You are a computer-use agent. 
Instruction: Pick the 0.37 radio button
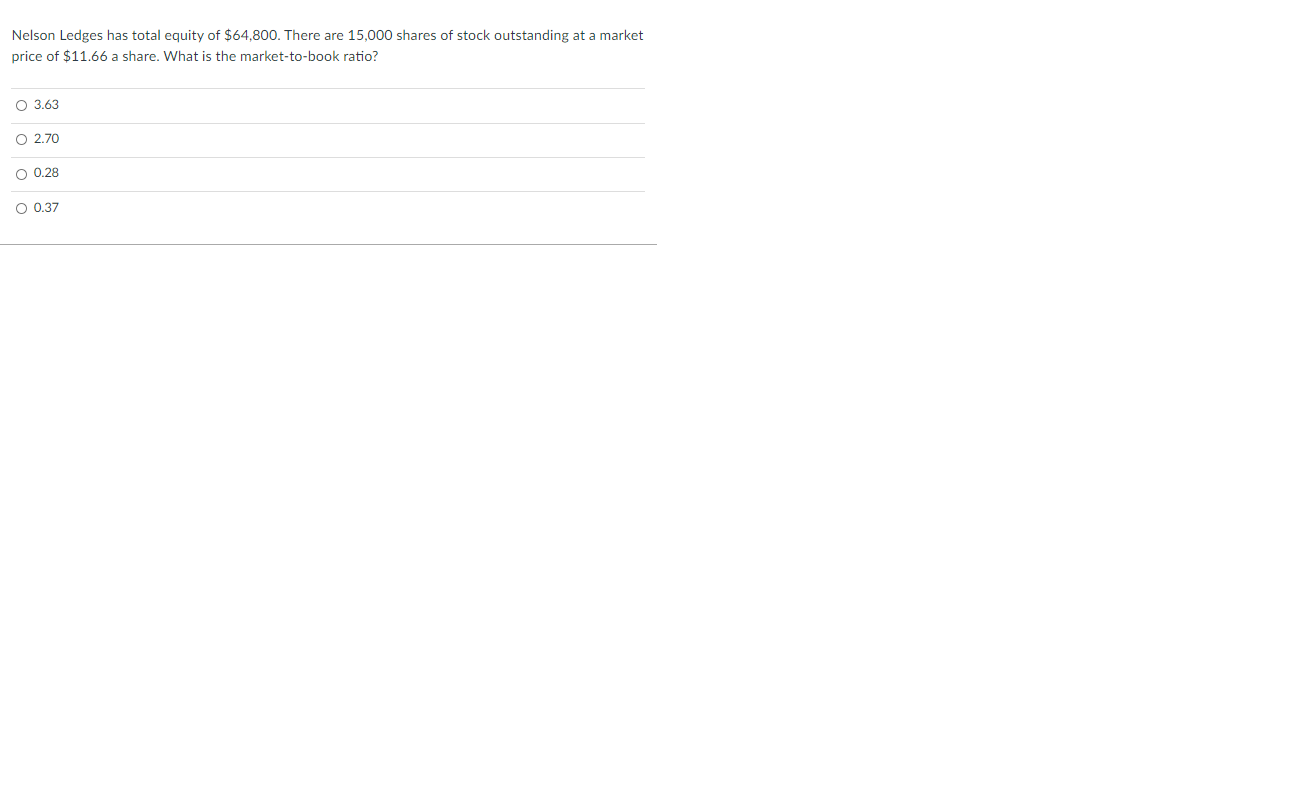(x=21, y=208)
